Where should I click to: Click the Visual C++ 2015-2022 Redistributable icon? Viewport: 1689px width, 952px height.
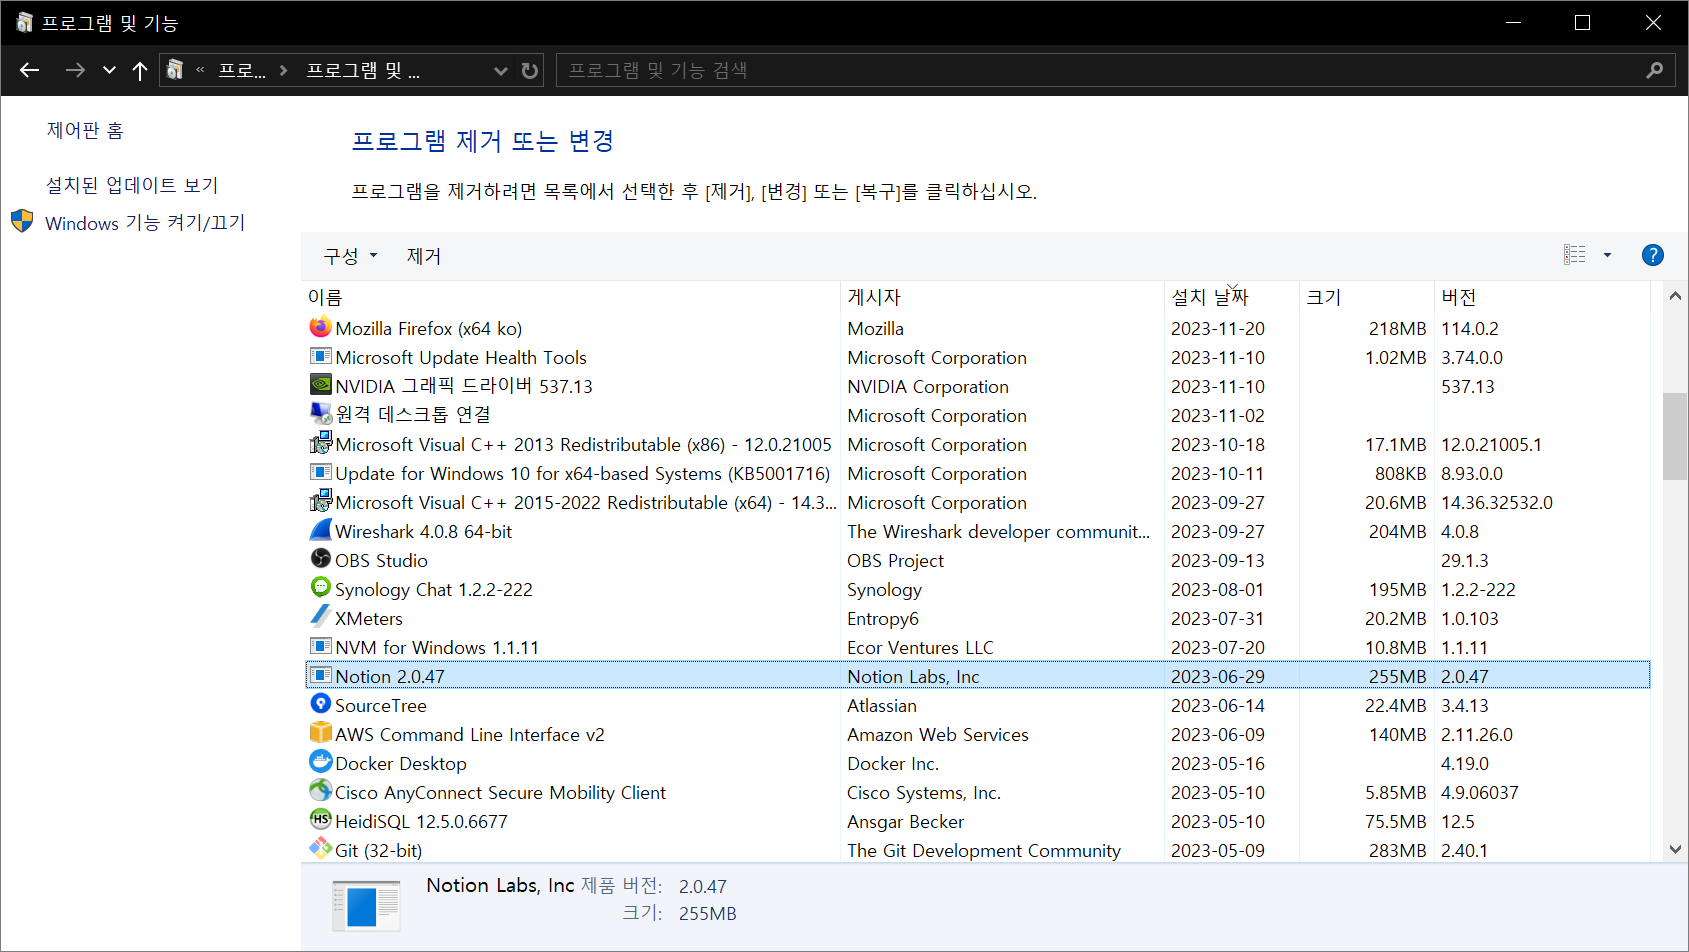(x=320, y=501)
